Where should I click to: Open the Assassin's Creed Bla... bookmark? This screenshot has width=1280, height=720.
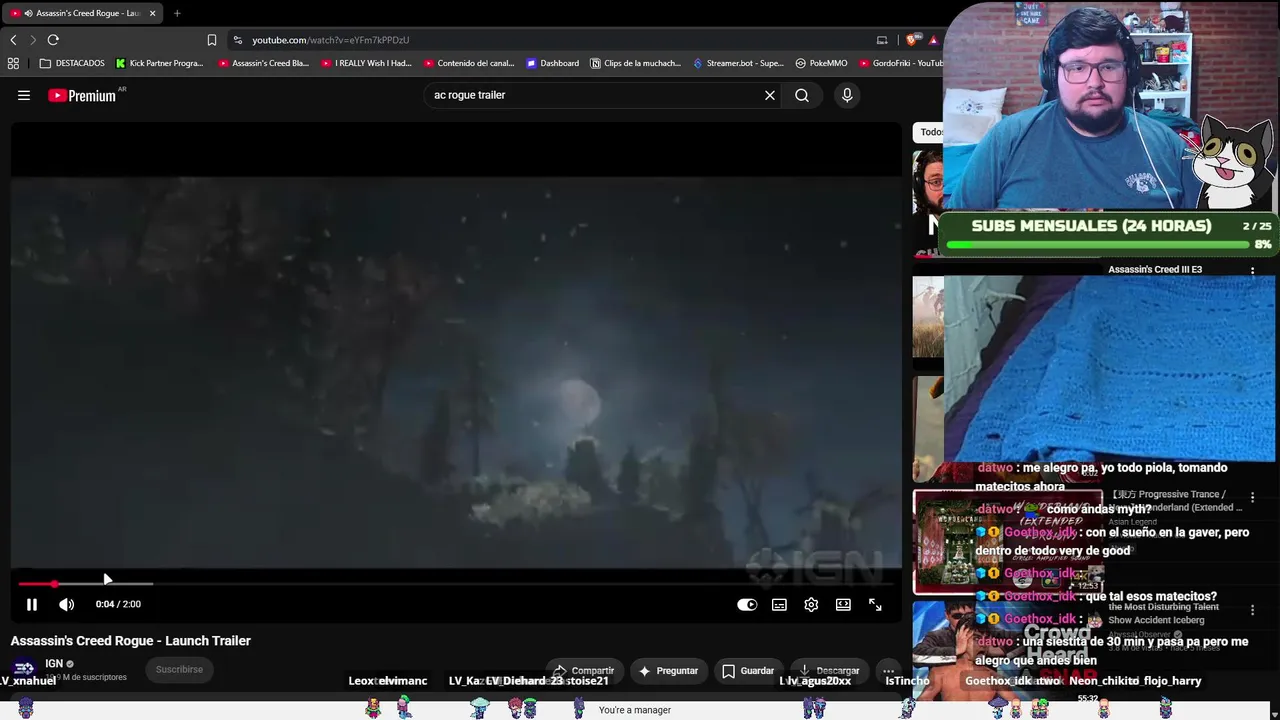pos(264,63)
